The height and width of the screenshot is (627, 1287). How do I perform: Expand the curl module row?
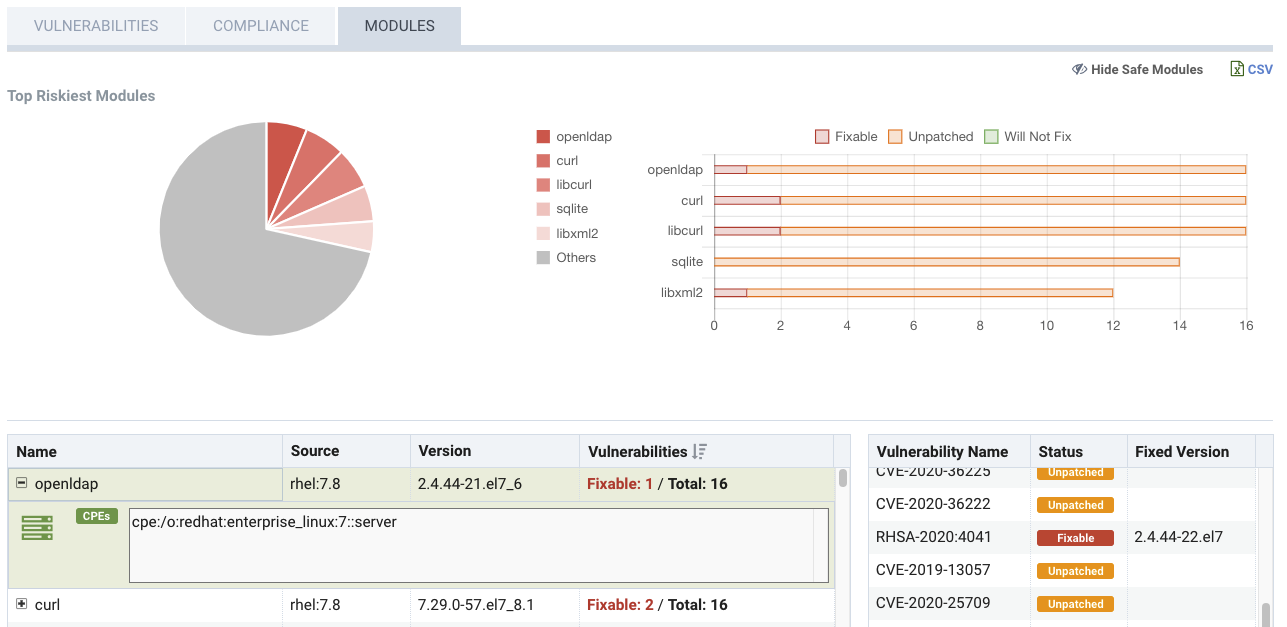pos(21,605)
